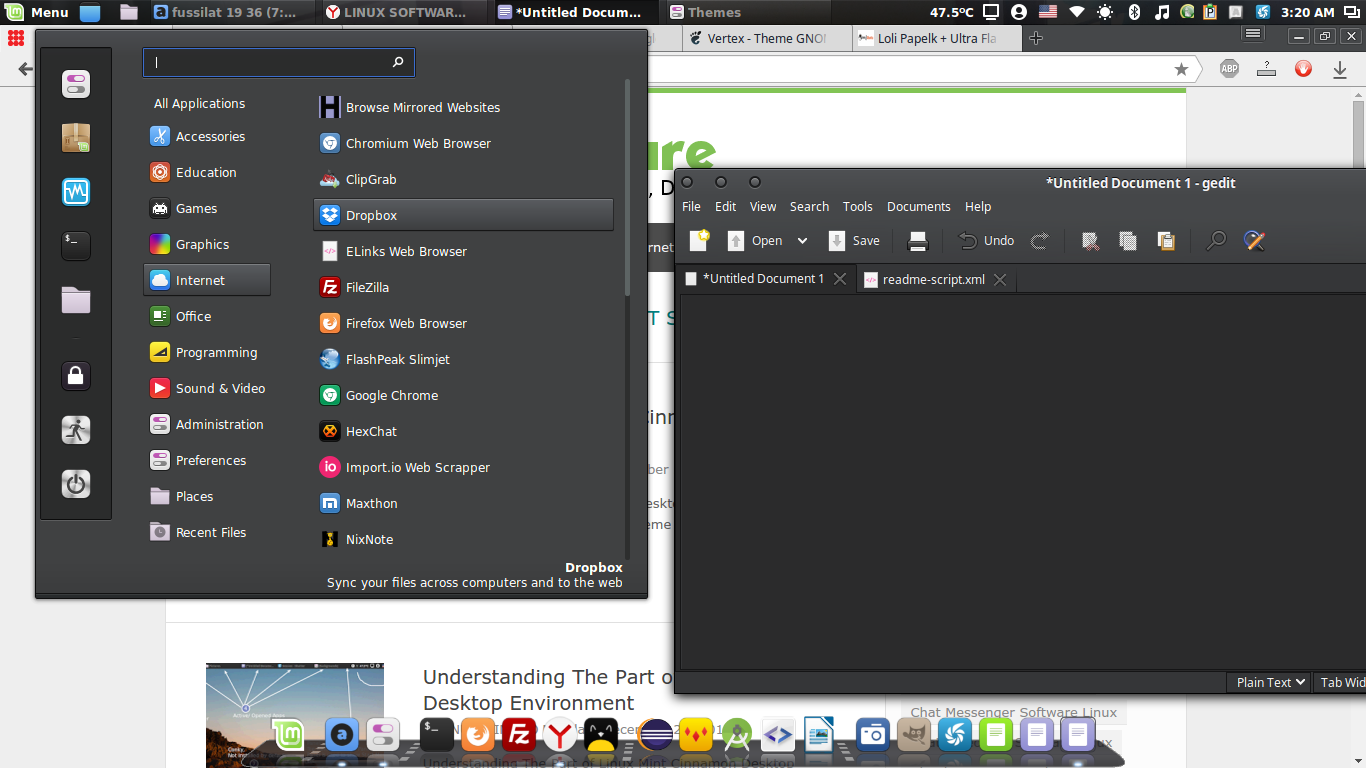The width and height of the screenshot is (1366, 768).
Task: Open Software Manager from menu favorites sidebar
Action: (x=76, y=138)
